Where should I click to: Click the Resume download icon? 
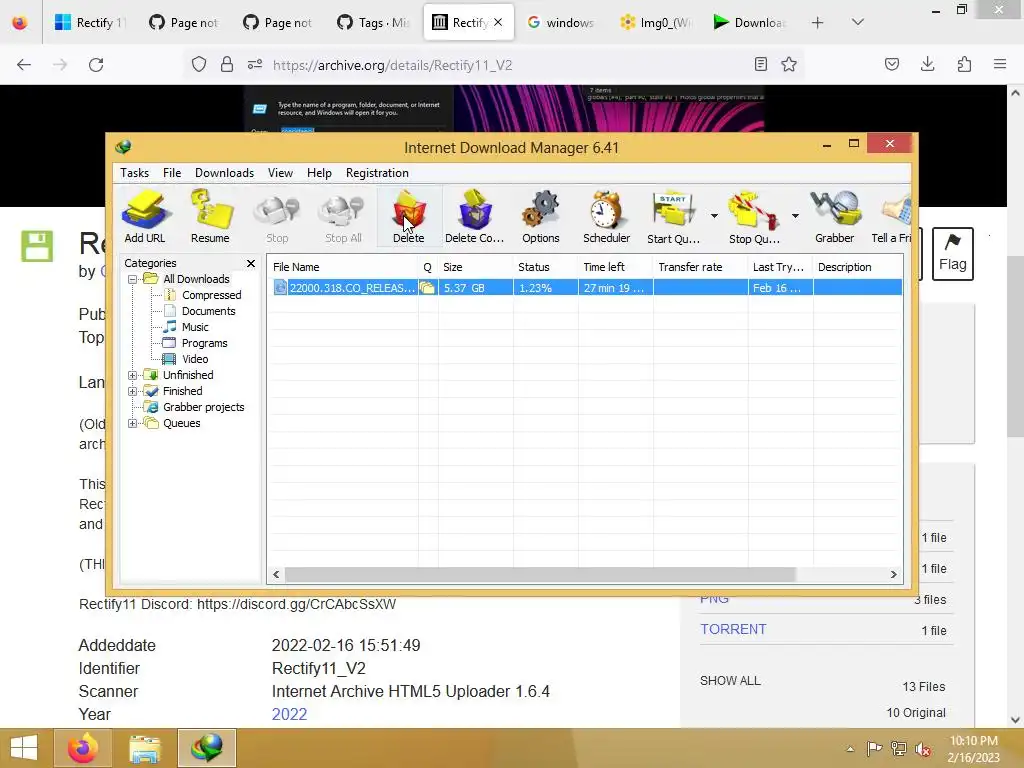click(x=210, y=216)
